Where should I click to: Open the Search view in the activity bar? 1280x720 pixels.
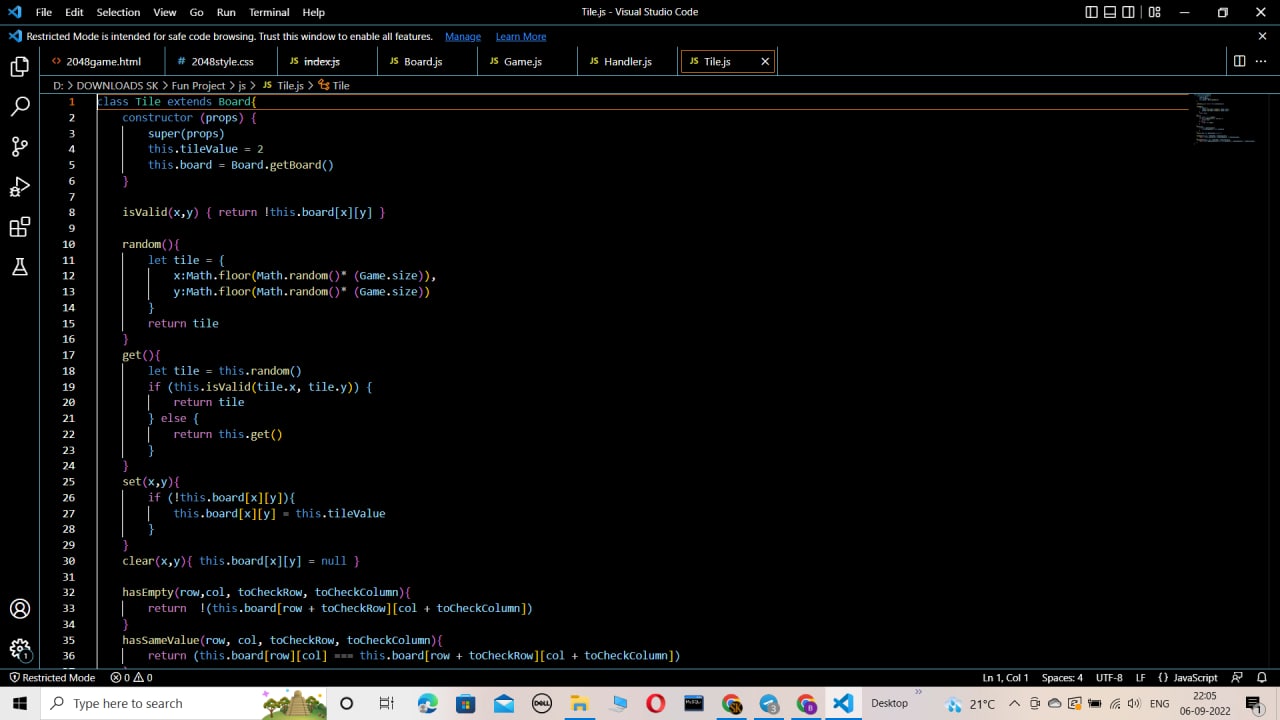[x=19, y=107]
